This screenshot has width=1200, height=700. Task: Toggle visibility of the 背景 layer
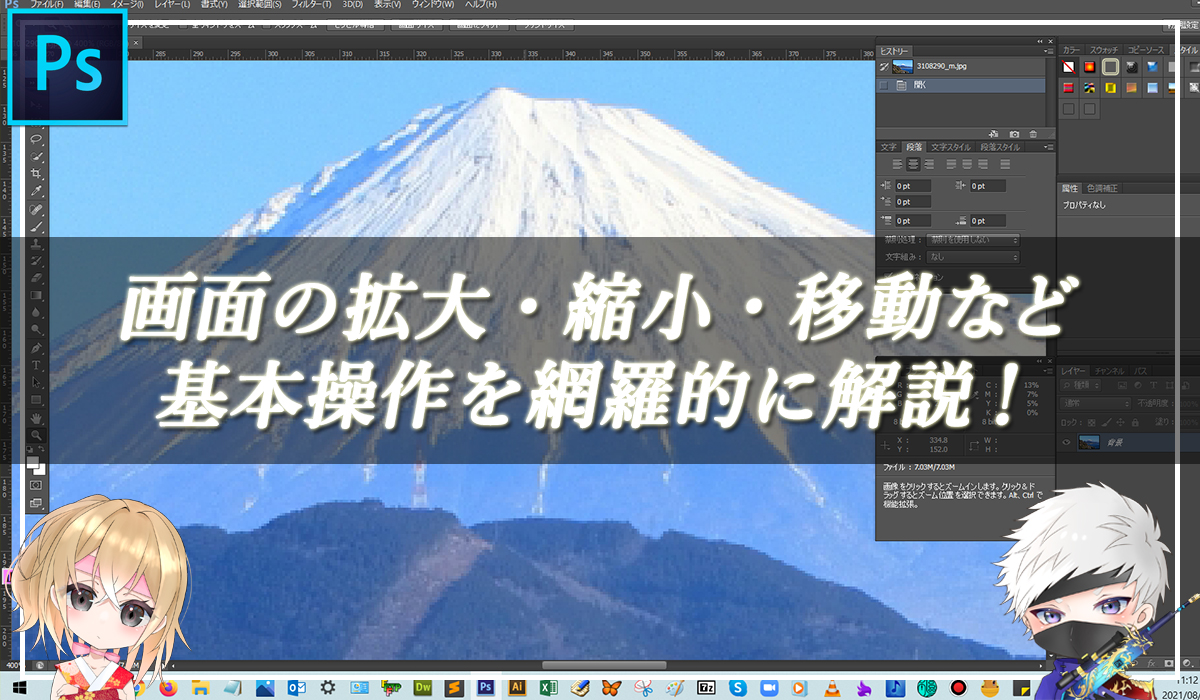1066,442
